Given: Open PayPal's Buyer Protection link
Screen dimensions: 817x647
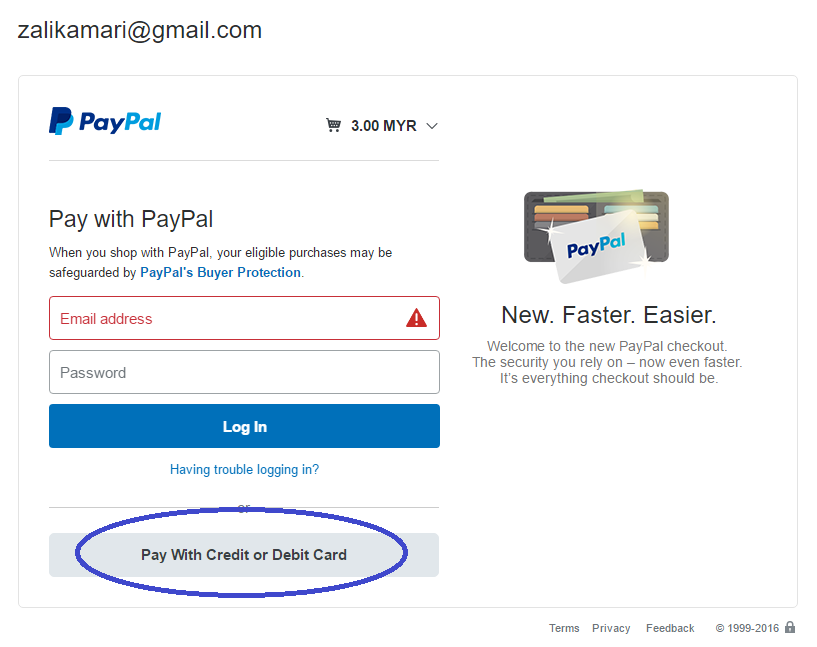Looking at the screenshot, I should click(220, 272).
